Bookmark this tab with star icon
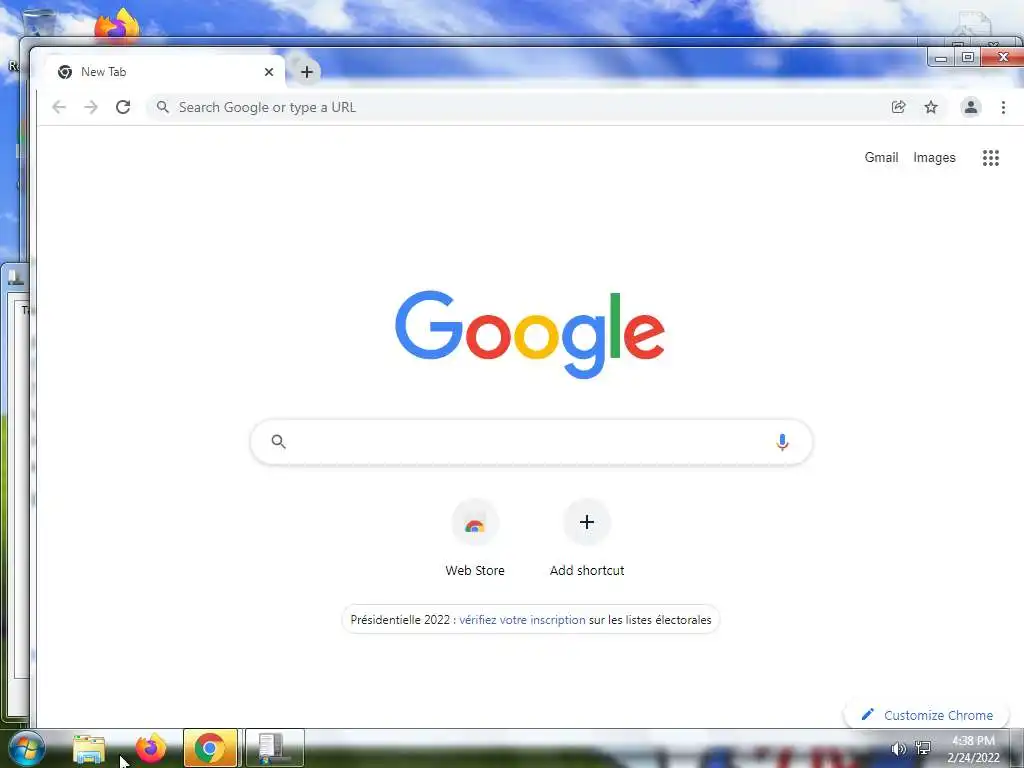This screenshot has width=1024, height=768. click(x=931, y=107)
